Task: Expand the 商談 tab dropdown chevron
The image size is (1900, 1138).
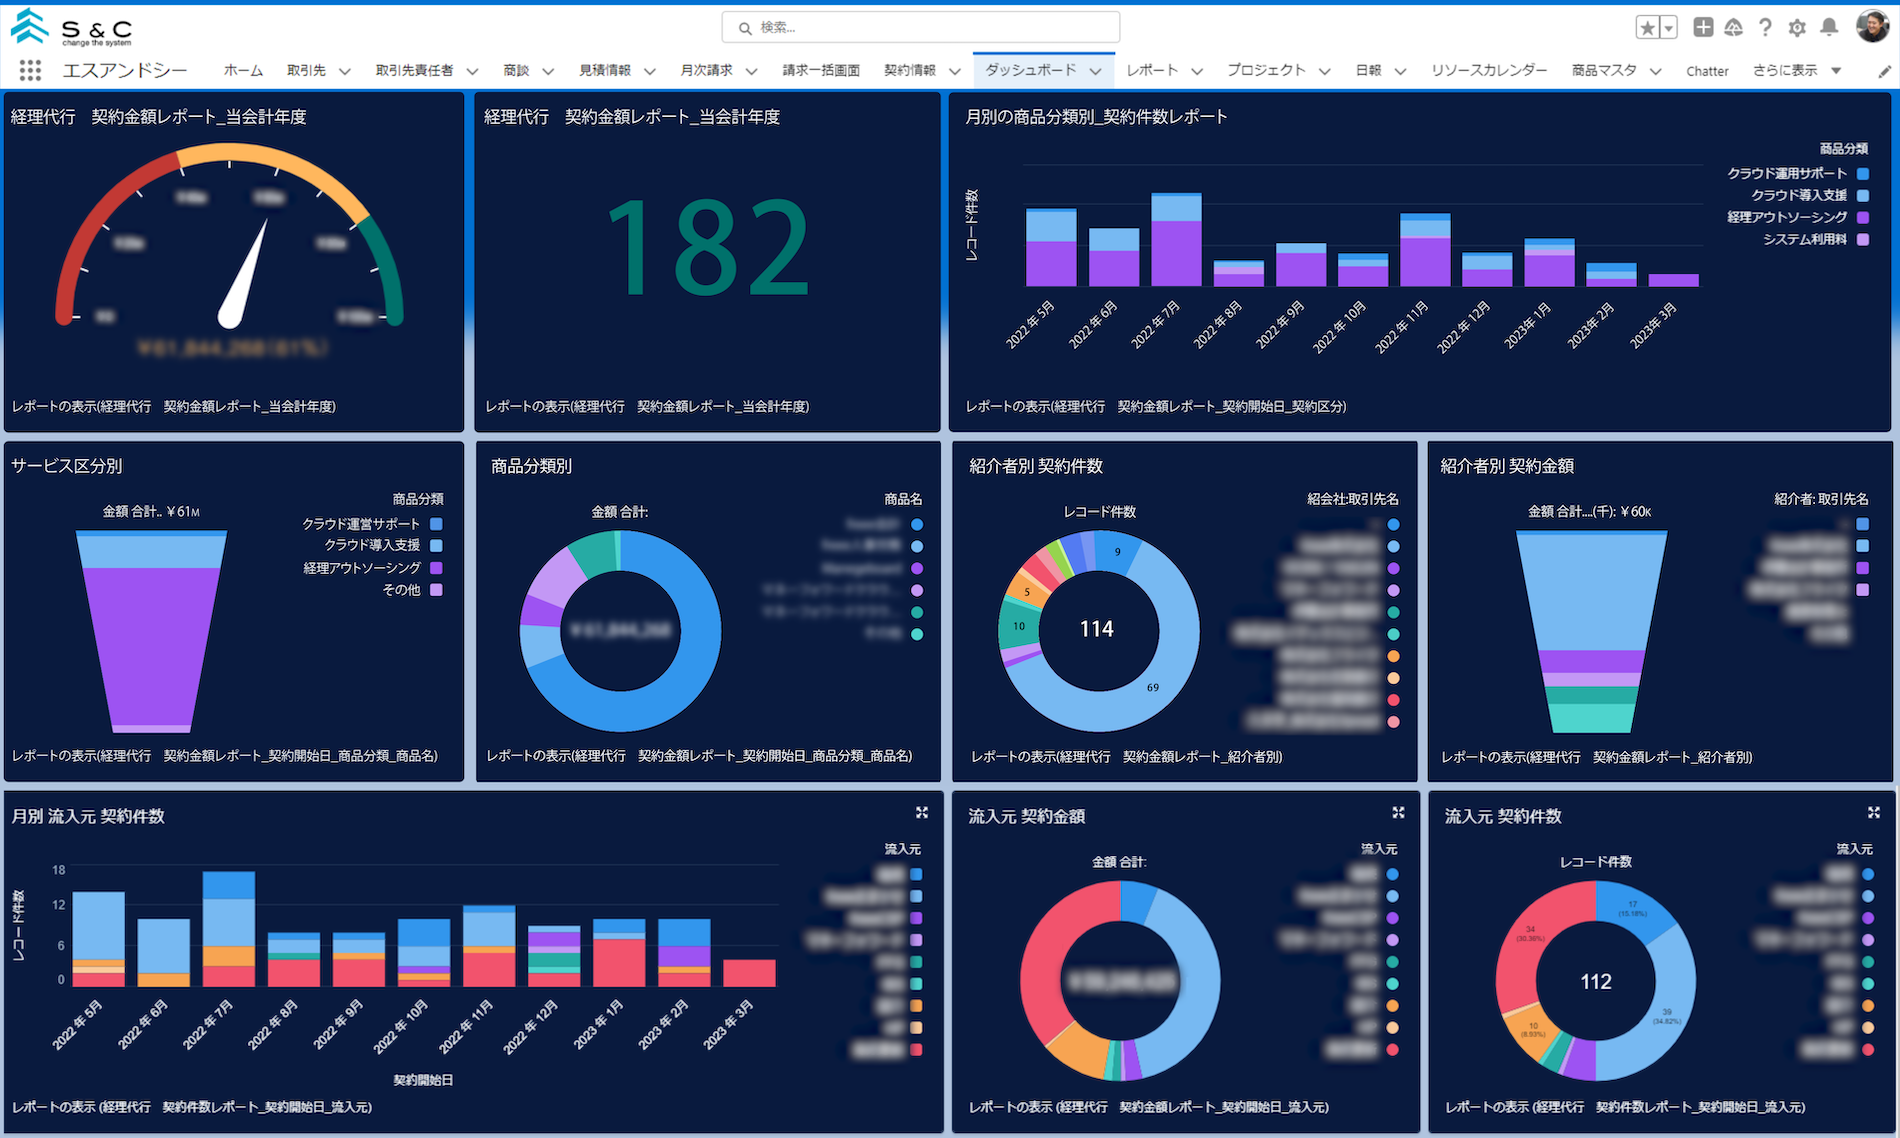Action: (x=548, y=71)
